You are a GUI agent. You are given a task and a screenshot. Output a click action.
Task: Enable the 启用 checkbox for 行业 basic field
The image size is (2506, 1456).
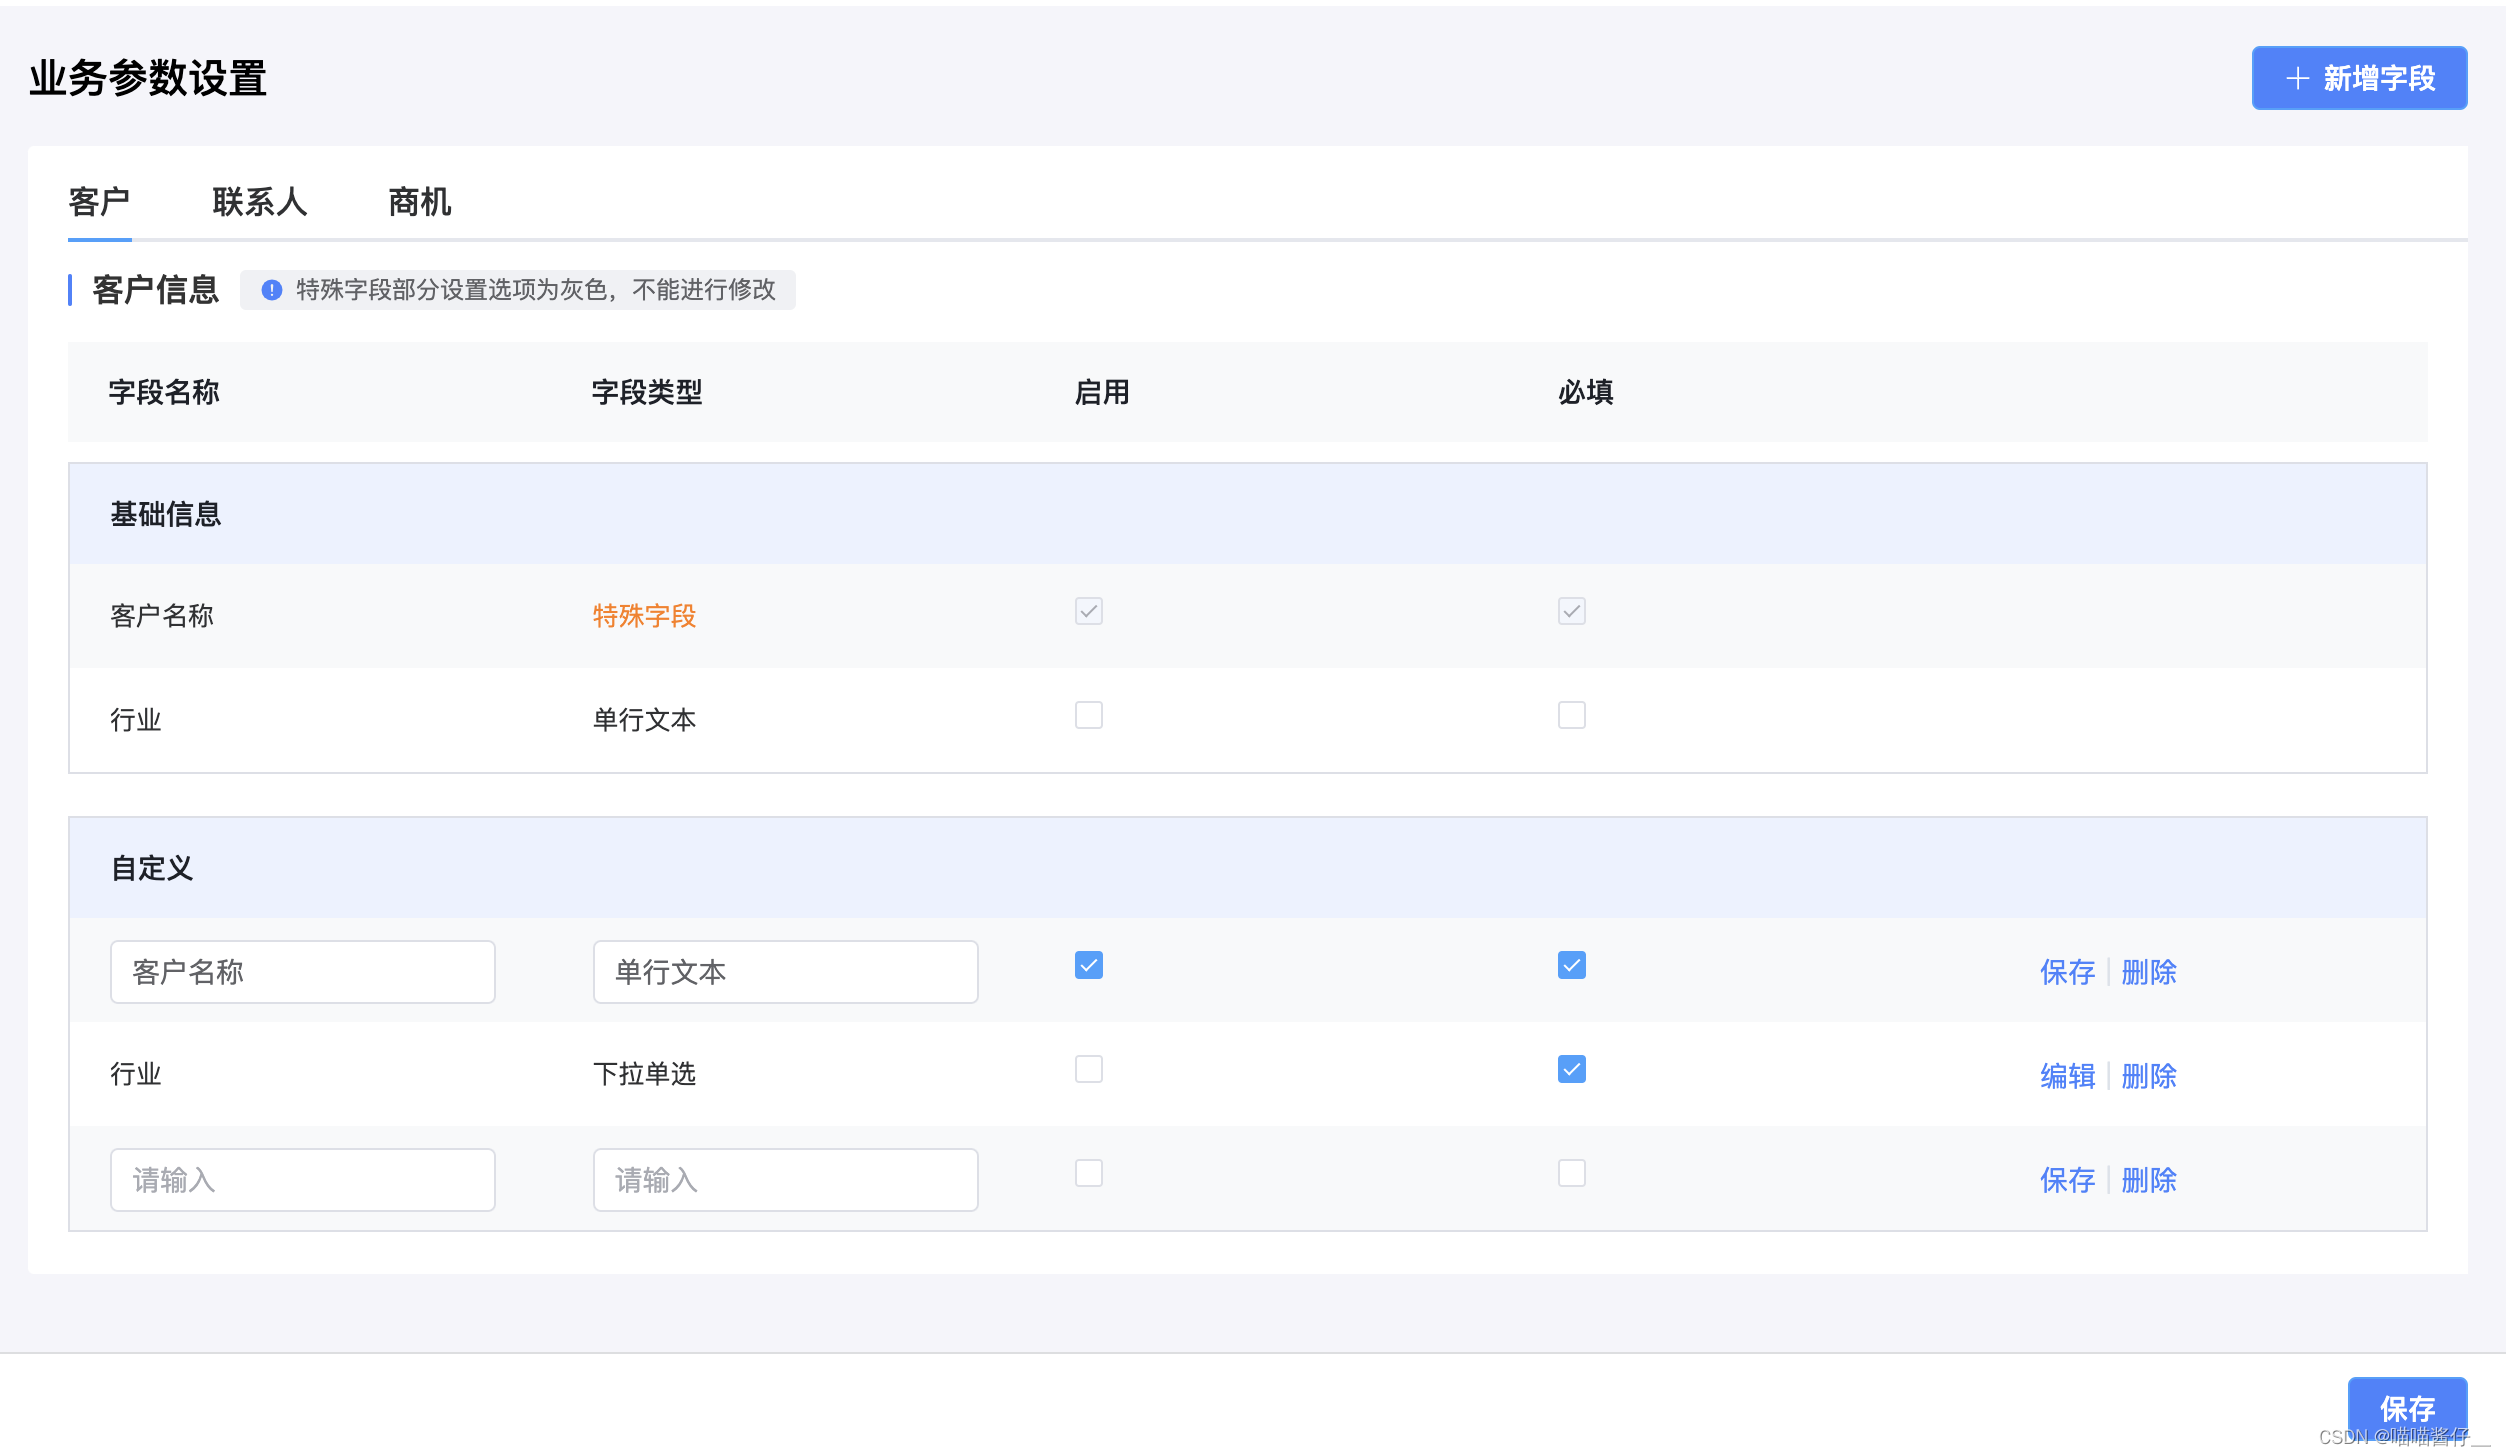pyautogui.click(x=1087, y=715)
